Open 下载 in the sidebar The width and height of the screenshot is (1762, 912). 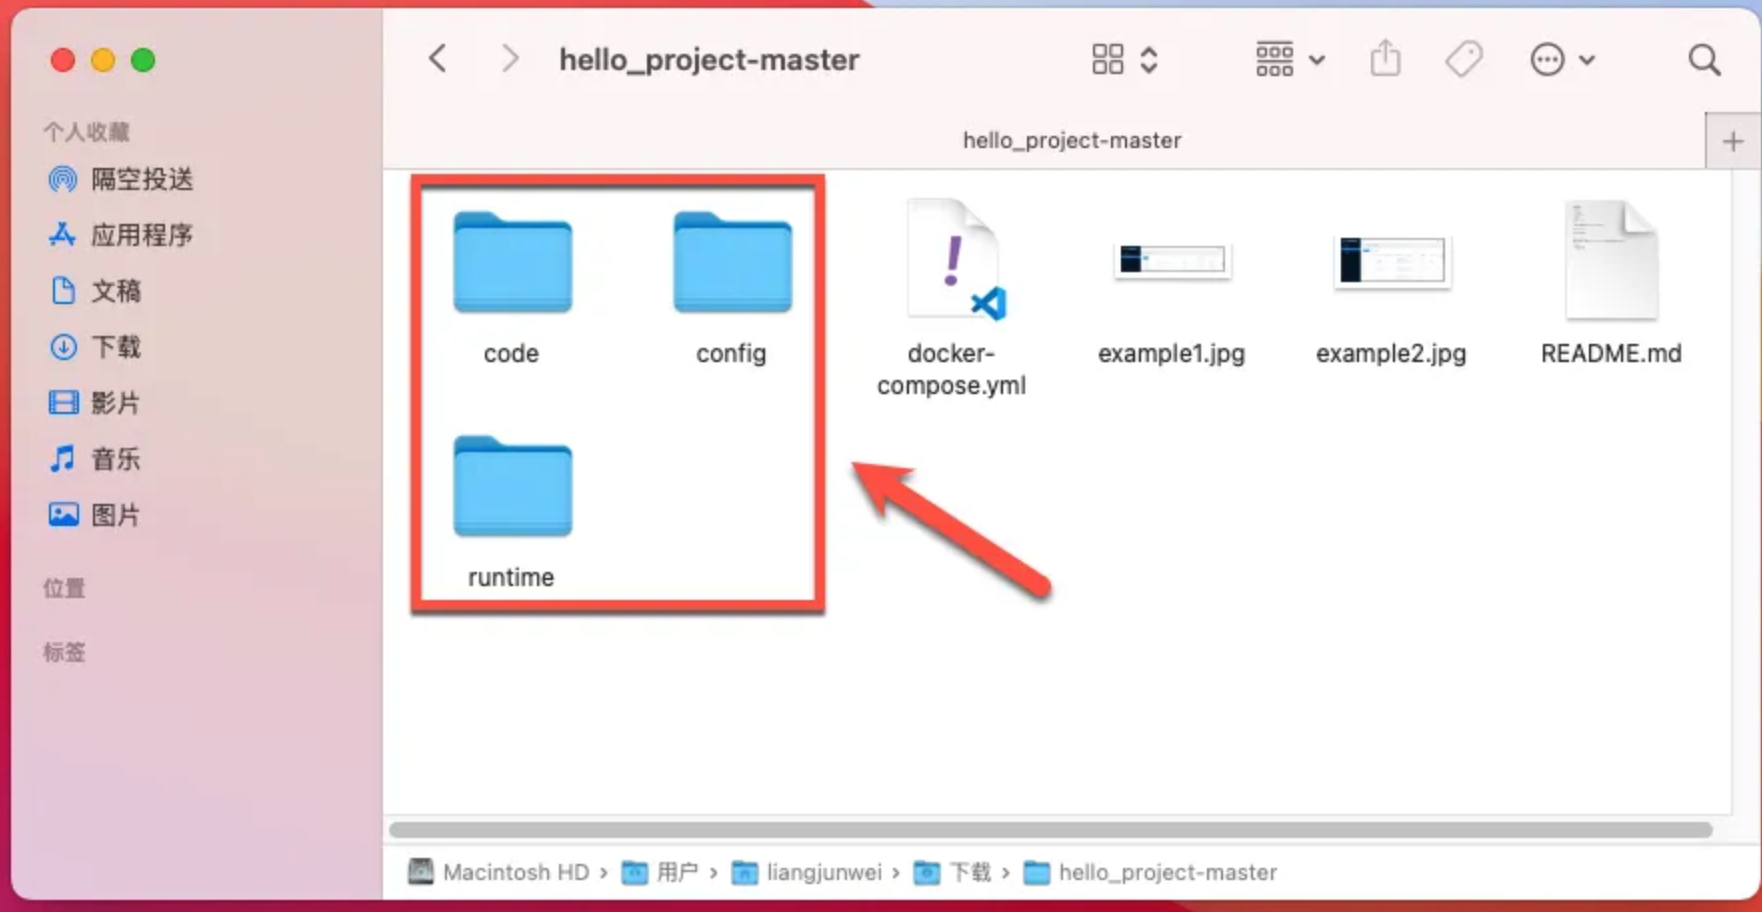point(115,347)
